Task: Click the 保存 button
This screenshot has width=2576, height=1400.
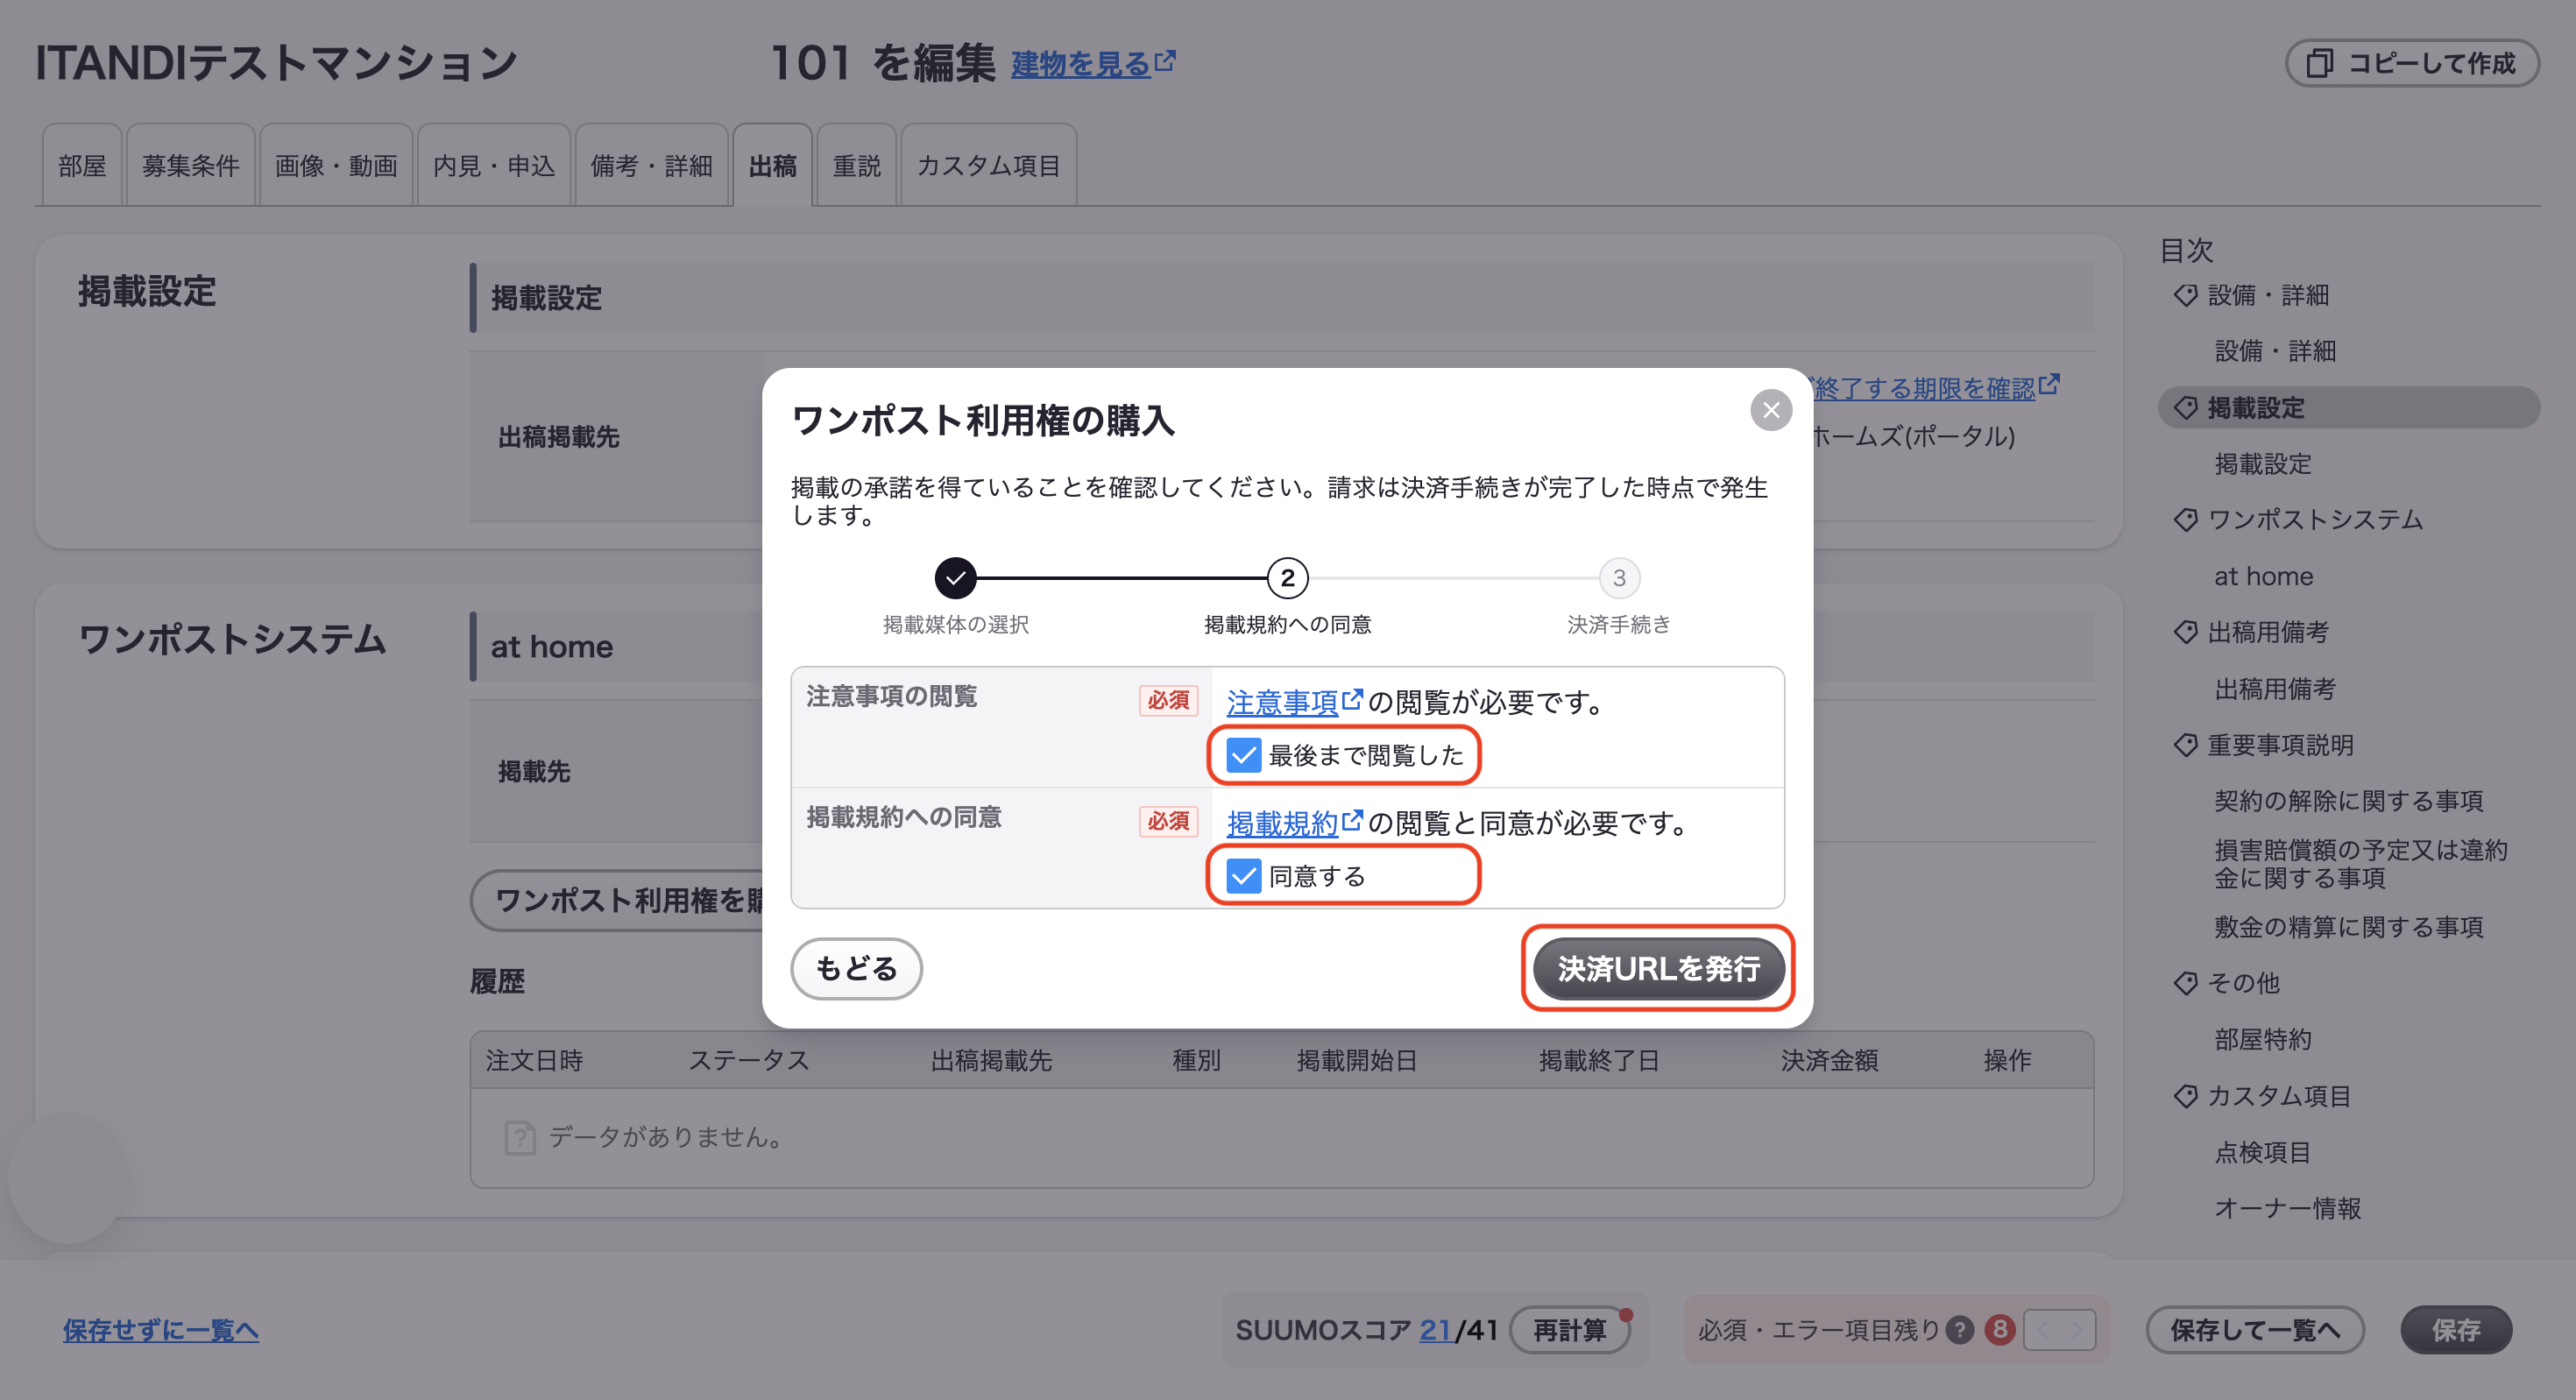Action: pos(2456,1330)
